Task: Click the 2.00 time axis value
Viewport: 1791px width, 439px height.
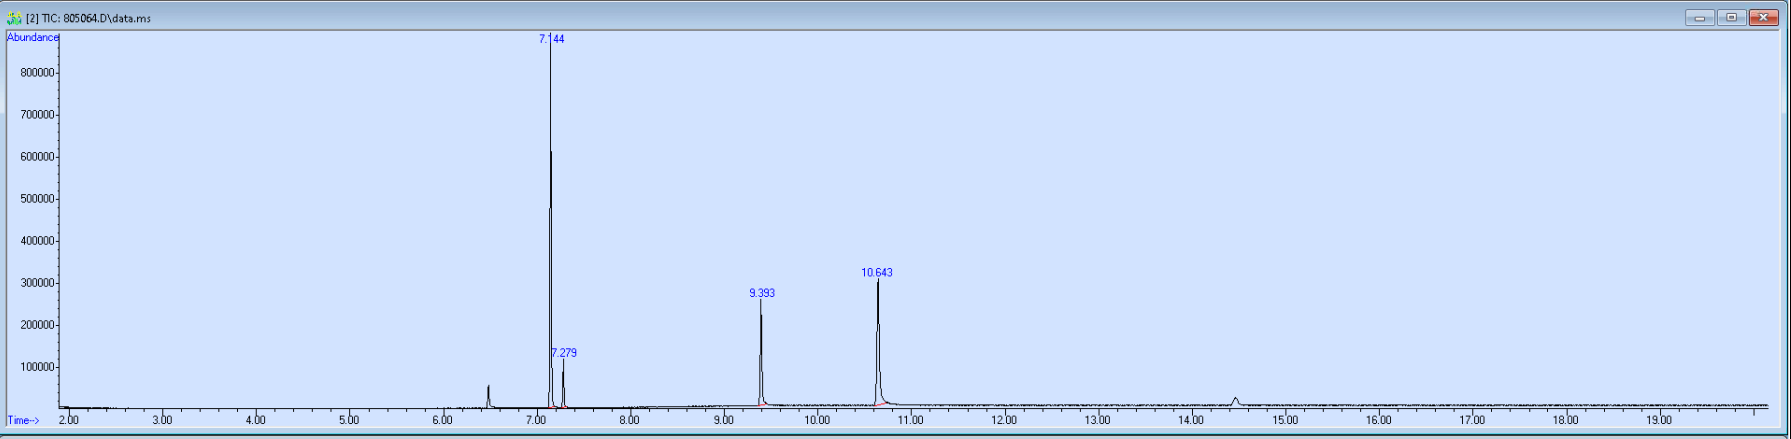Action: [68, 420]
